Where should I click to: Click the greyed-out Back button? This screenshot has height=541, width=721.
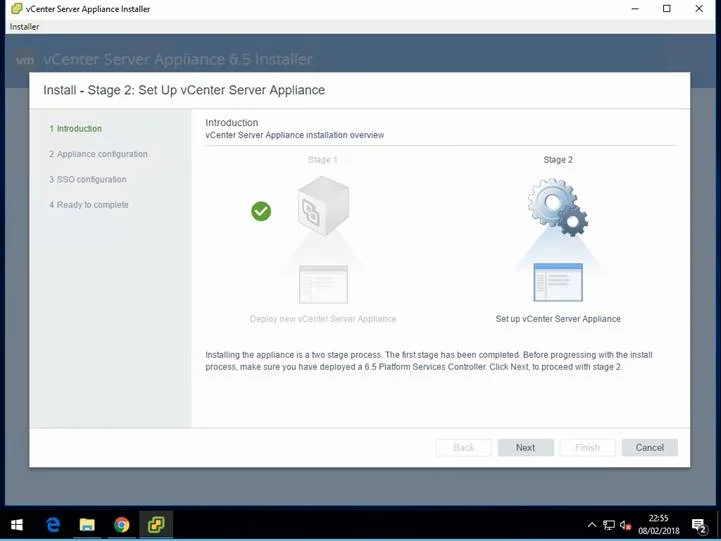coord(463,447)
